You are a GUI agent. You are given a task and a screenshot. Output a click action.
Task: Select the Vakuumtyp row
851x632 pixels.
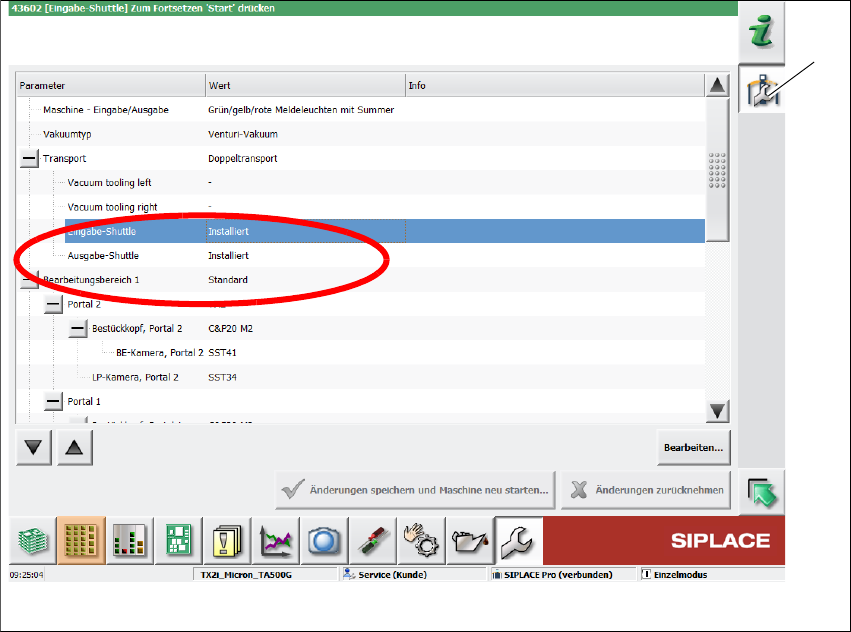[x=360, y=134]
